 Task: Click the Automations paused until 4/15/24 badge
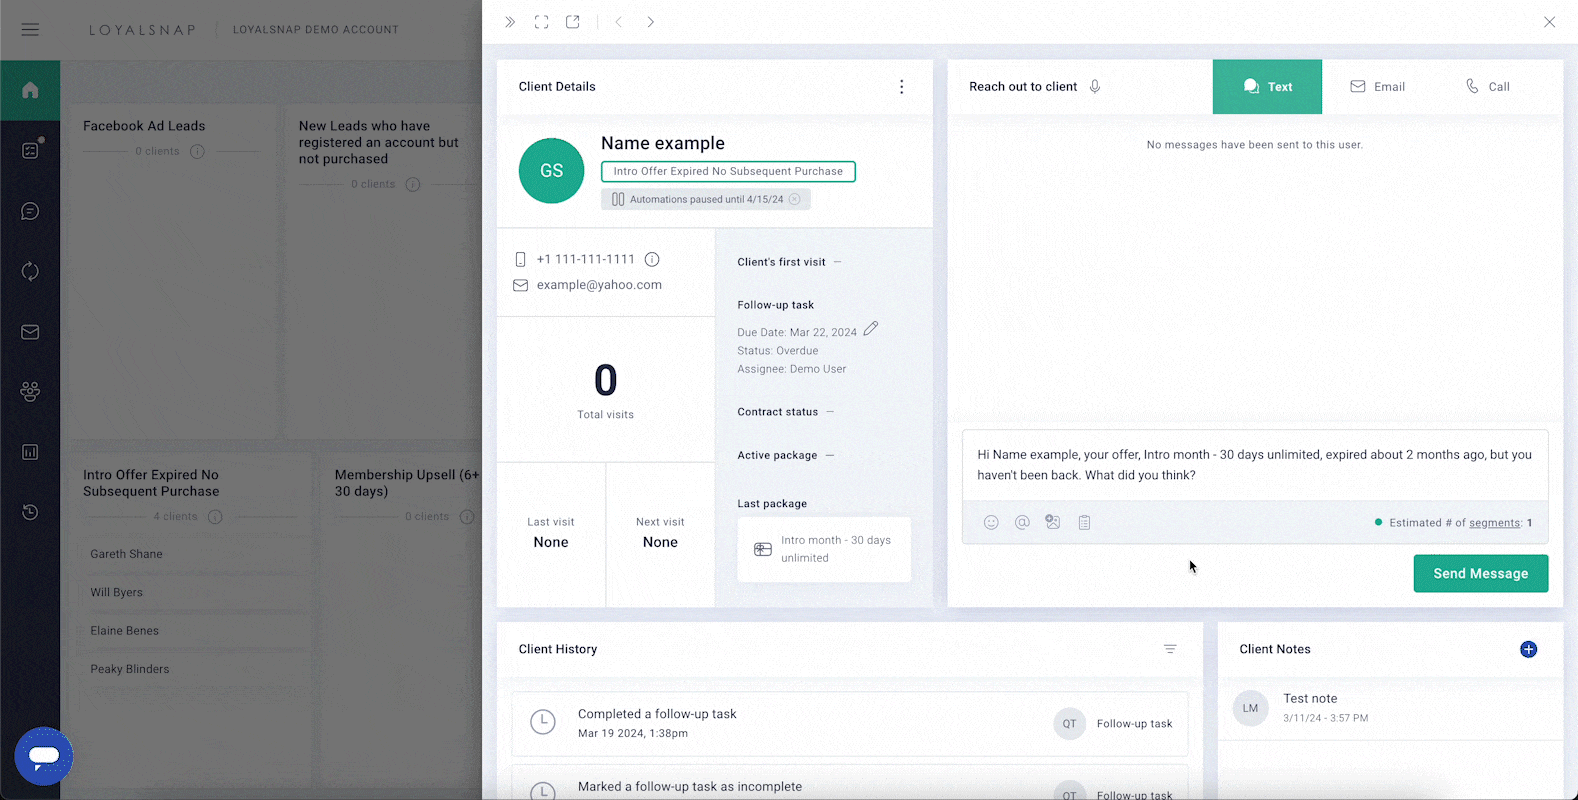(x=706, y=199)
